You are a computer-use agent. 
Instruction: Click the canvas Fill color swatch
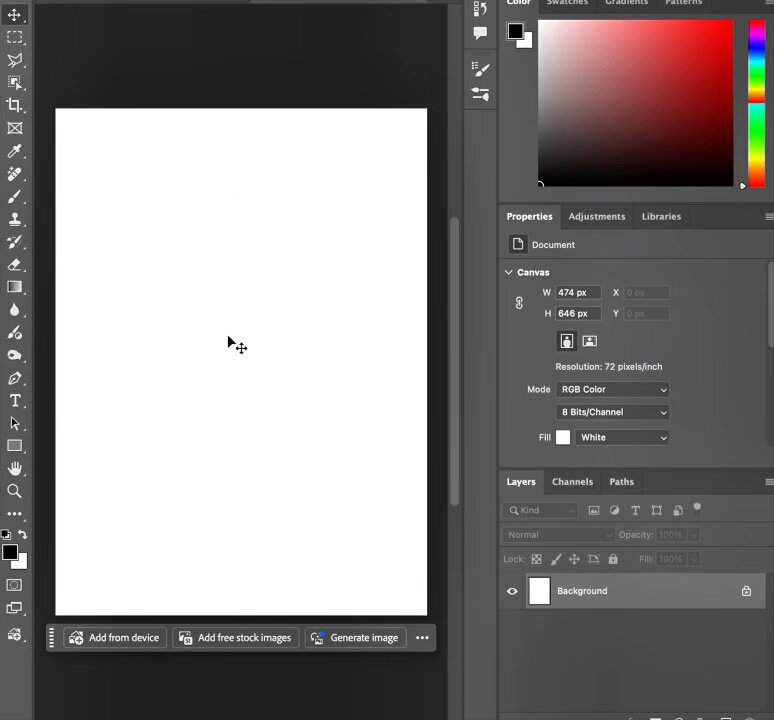tap(563, 438)
